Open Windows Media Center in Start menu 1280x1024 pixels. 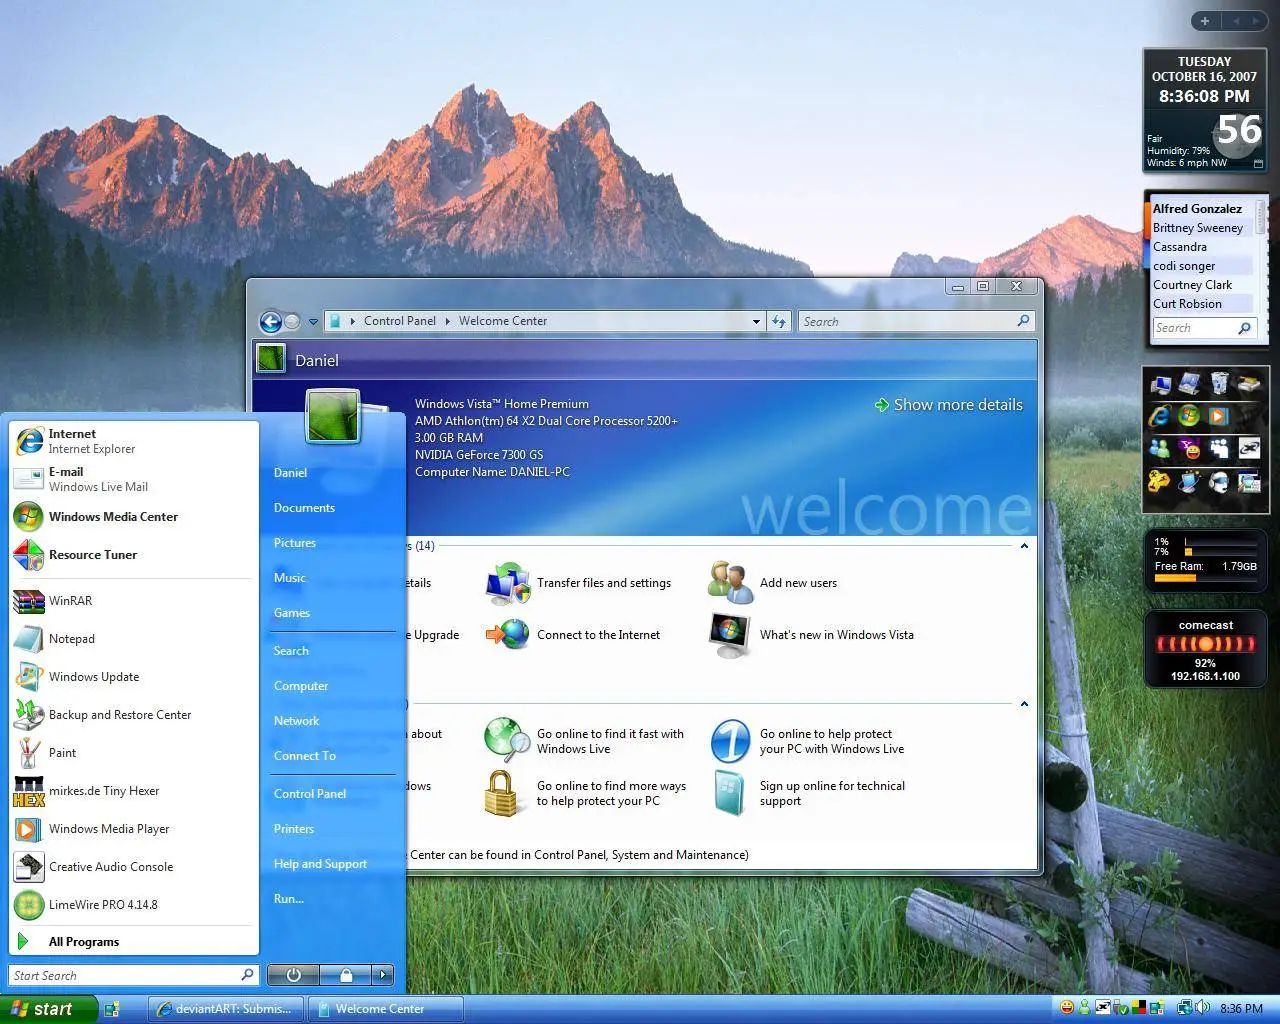[x=134, y=517]
